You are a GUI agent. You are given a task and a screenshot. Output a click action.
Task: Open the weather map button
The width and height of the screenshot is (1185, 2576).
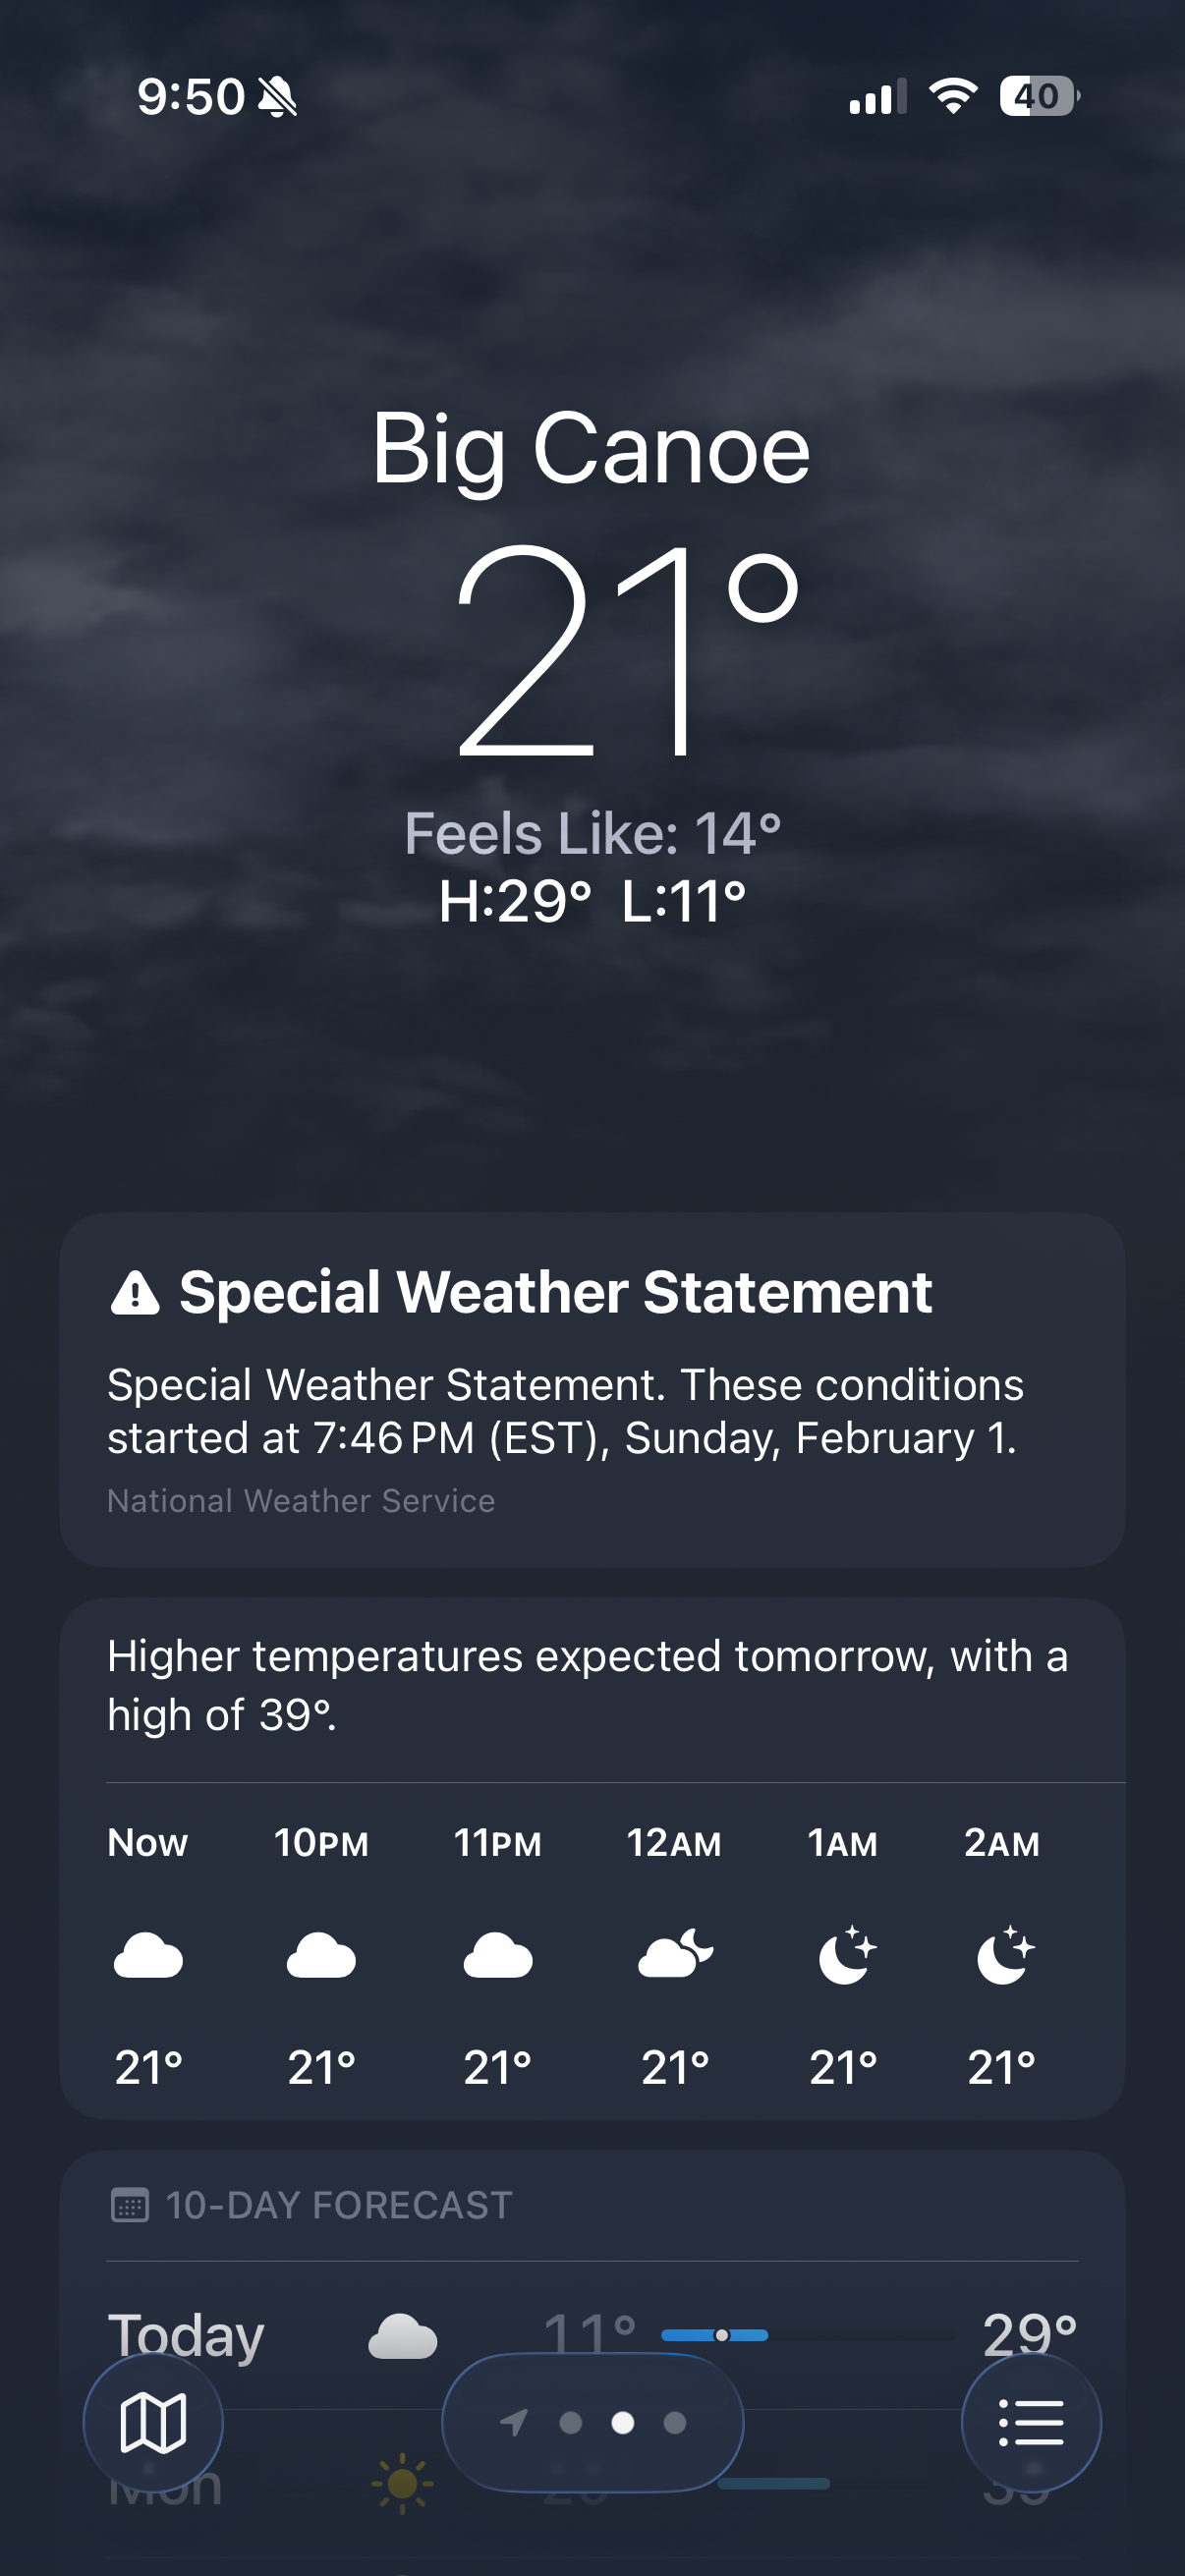point(153,2422)
